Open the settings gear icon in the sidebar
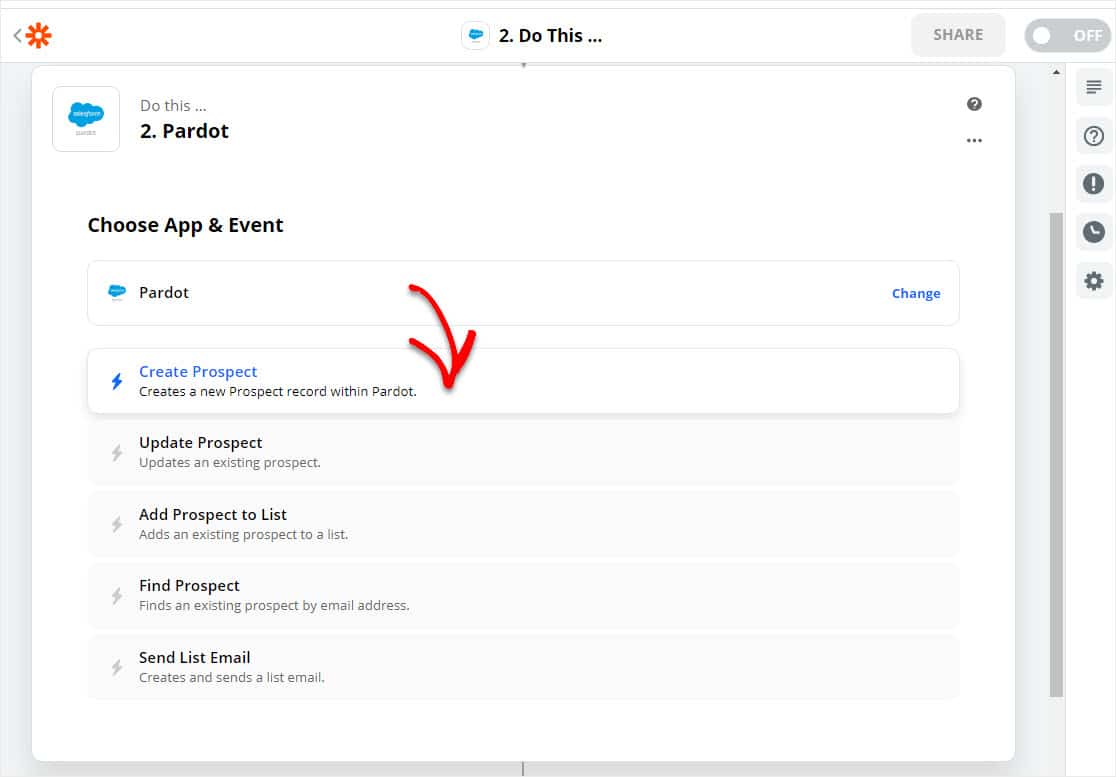Viewport: 1116px width, 777px height. point(1093,280)
